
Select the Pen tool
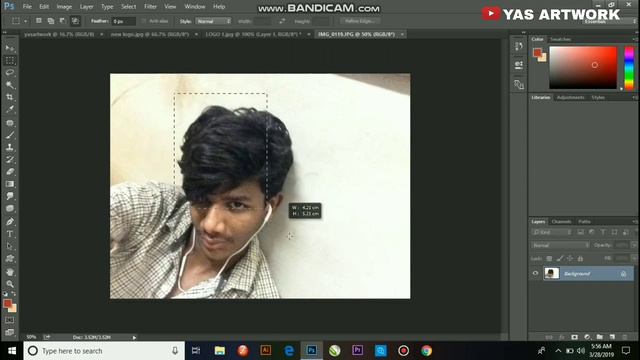tap(10, 222)
